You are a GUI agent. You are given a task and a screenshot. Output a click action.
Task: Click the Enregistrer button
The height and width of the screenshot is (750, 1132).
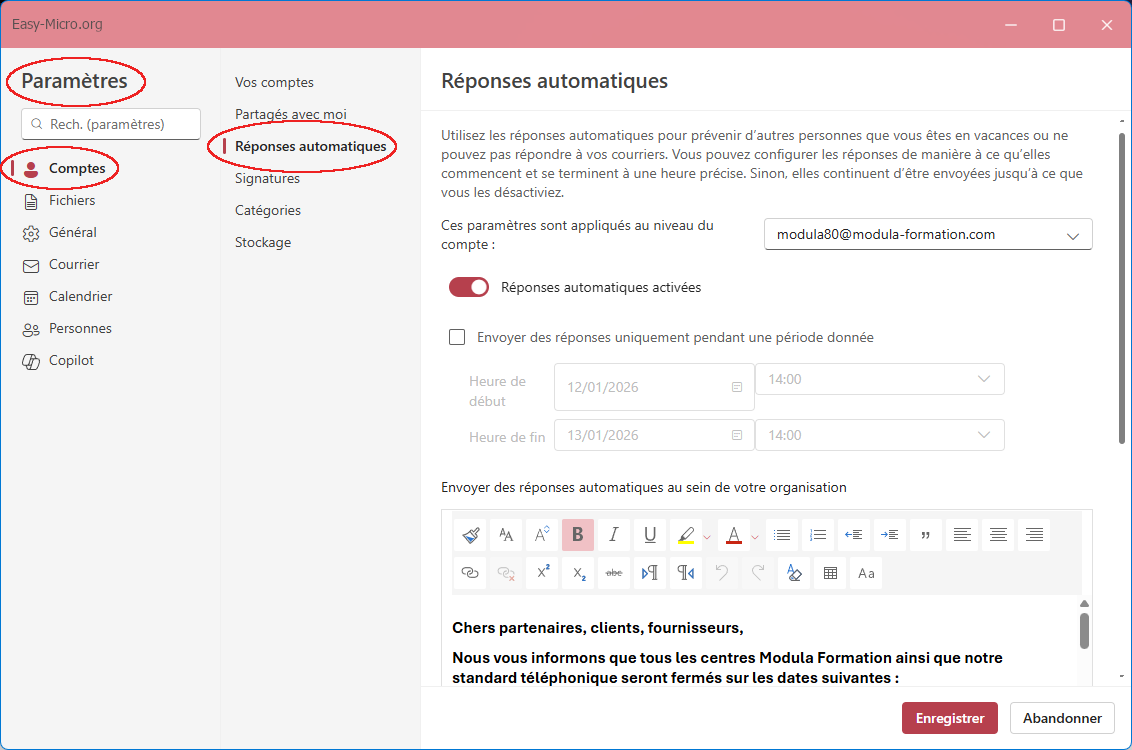(949, 718)
